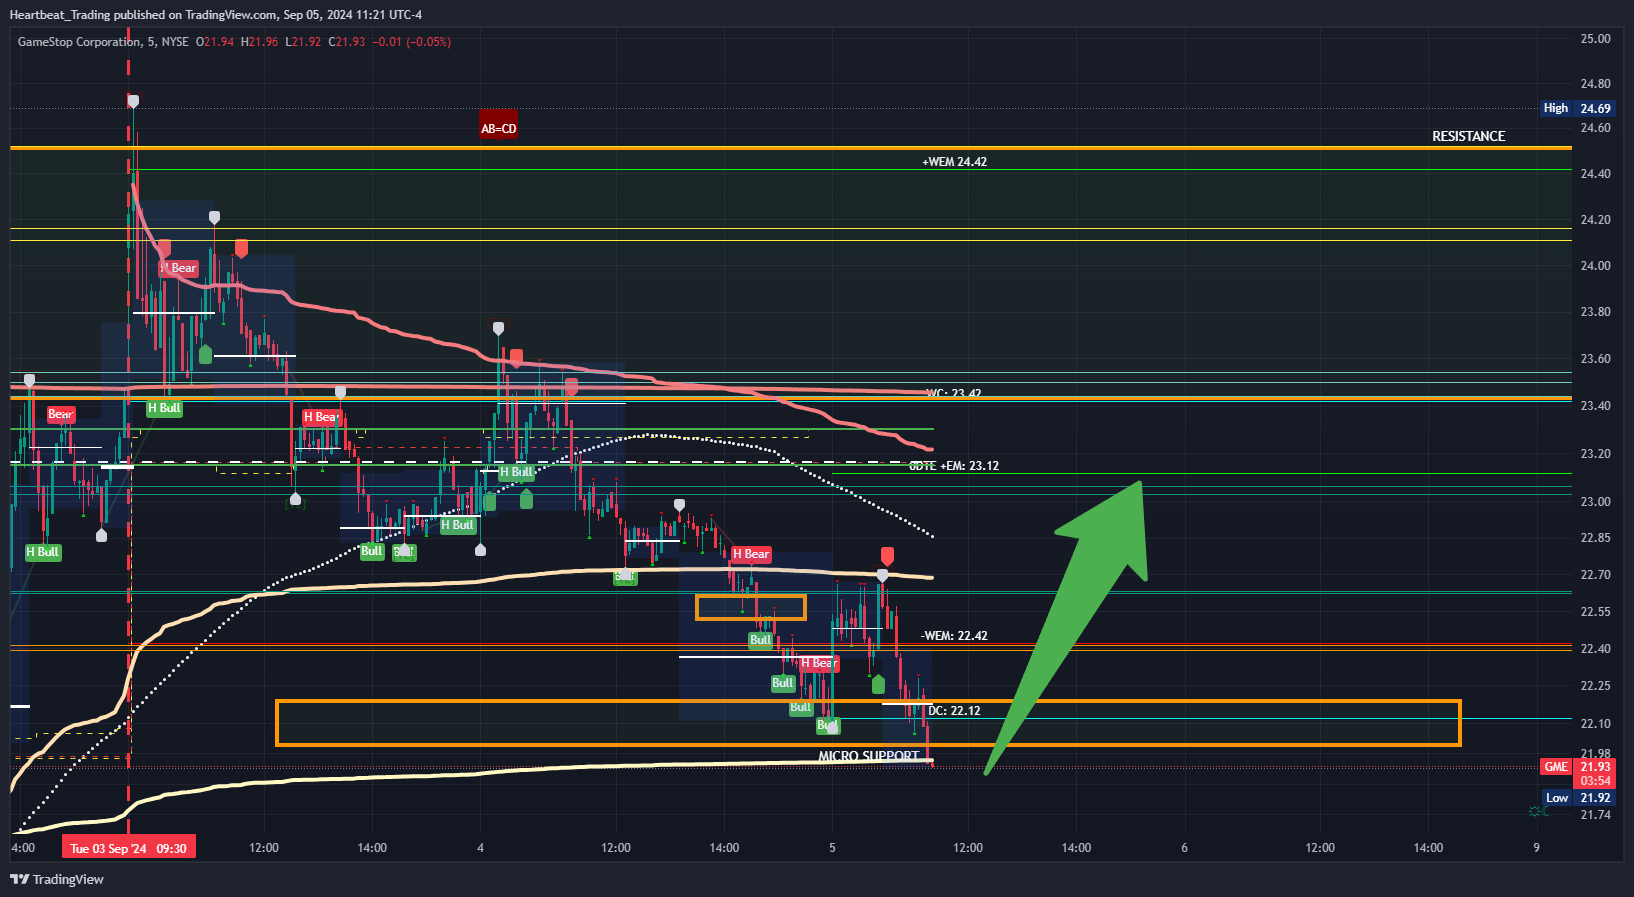The width and height of the screenshot is (1634, 897).
Task: Click the 0DTE +EM: 23.12 label
Action: 954,466
